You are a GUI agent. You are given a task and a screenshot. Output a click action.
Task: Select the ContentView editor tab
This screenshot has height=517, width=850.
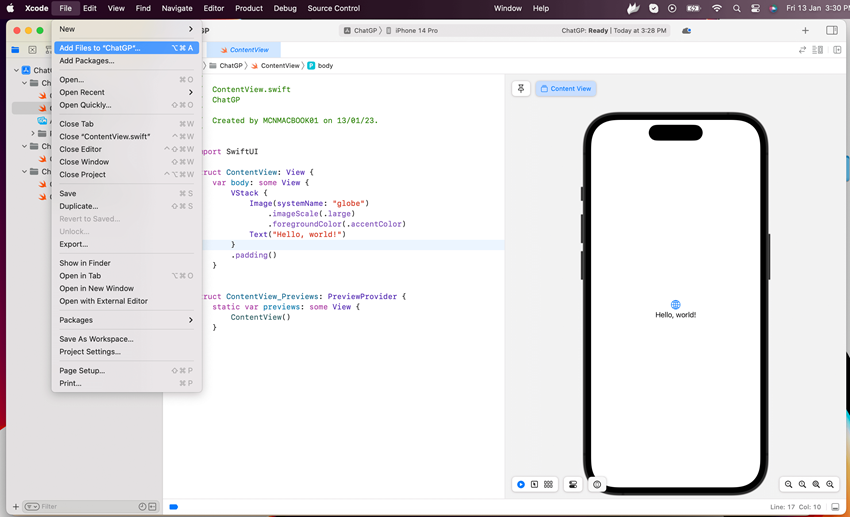pyautogui.click(x=244, y=50)
